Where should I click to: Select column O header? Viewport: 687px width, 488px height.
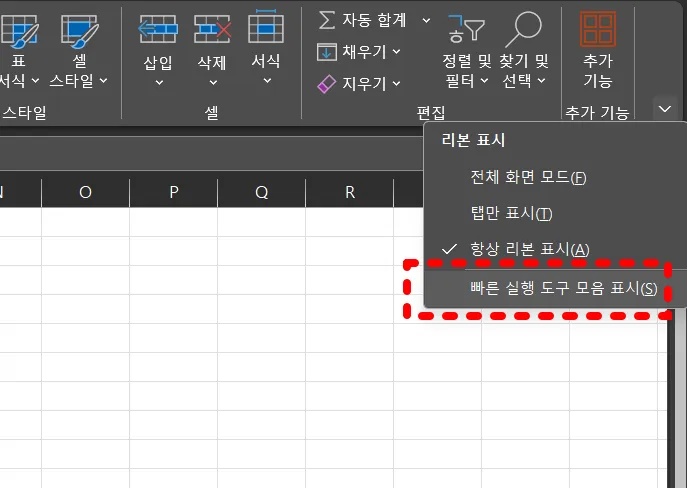(x=85, y=192)
